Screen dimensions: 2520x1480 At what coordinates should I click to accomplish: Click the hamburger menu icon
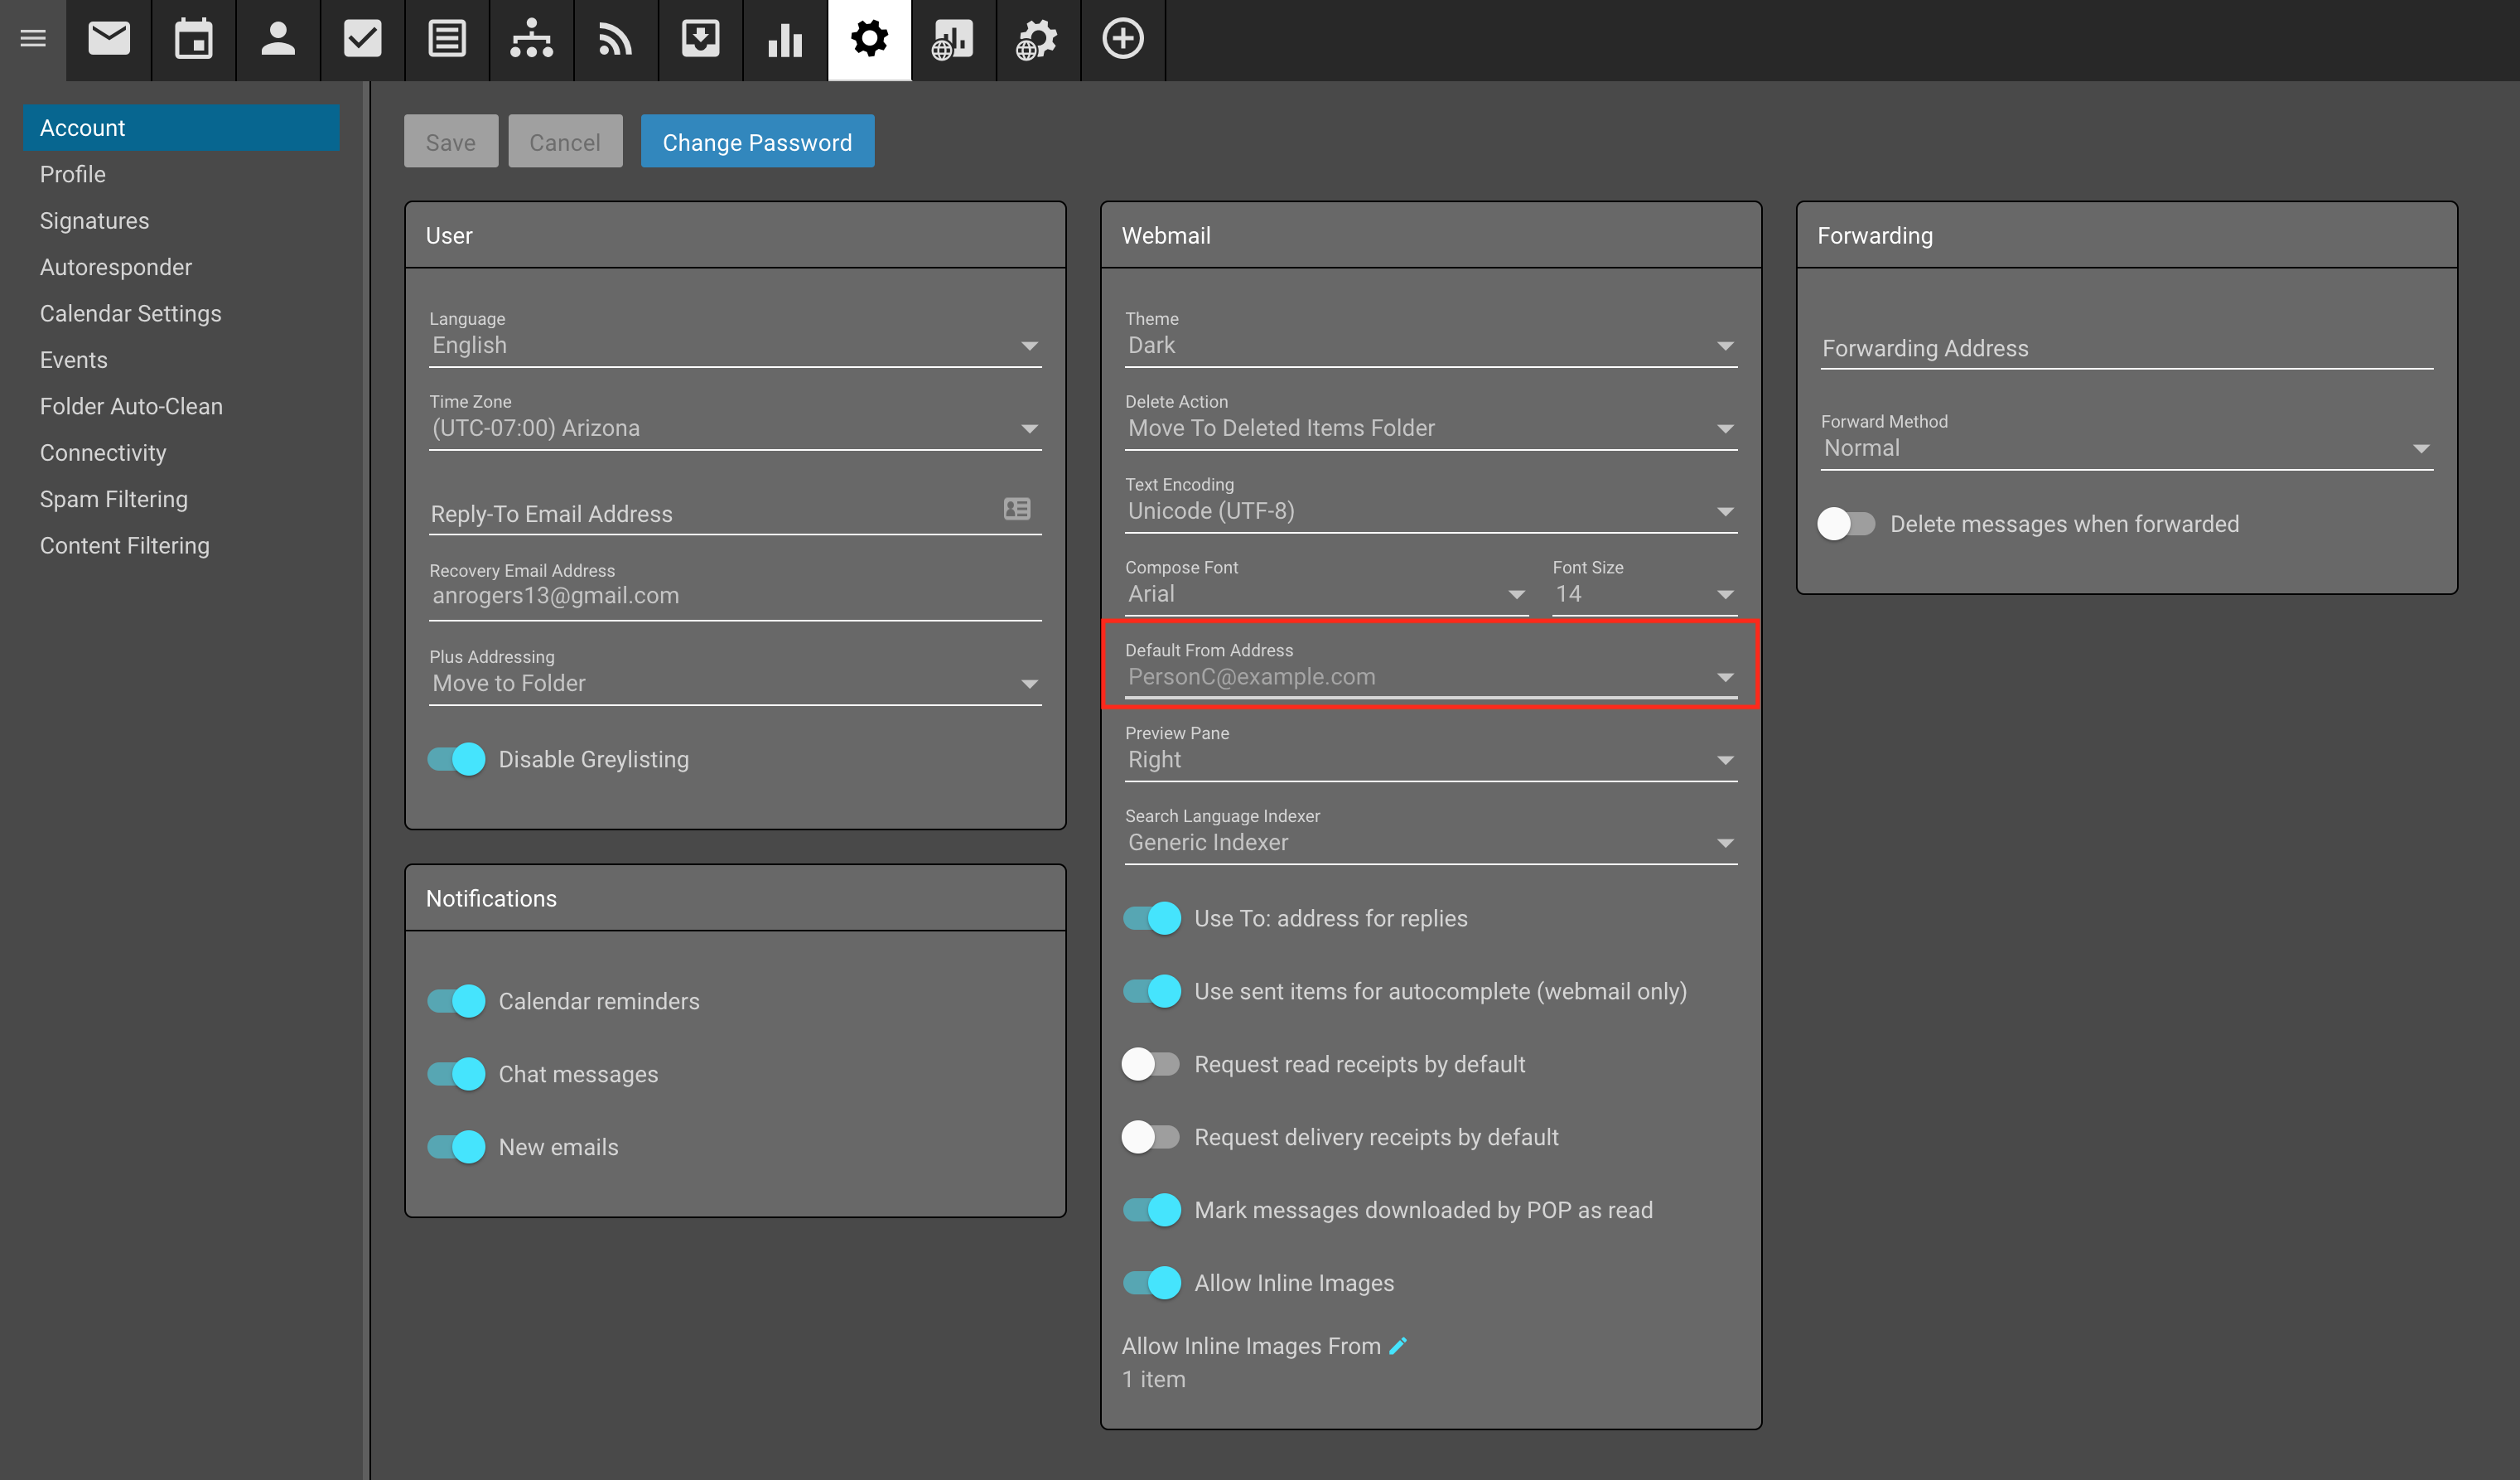tap(33, 40)
